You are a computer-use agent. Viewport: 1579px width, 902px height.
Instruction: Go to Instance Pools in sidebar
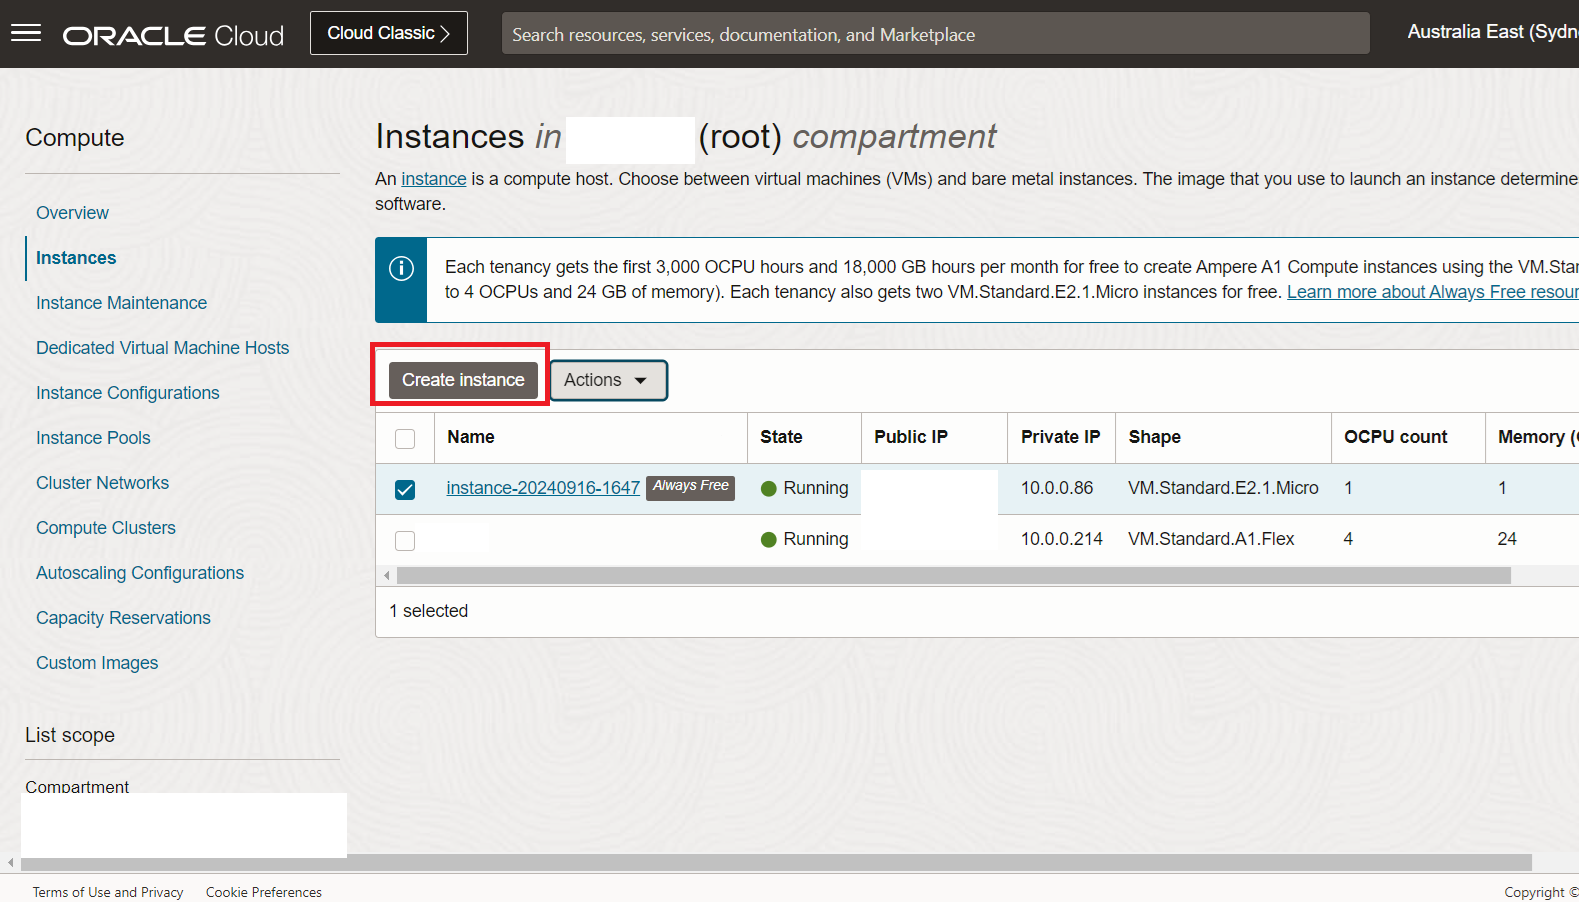(x=93, y=438)
